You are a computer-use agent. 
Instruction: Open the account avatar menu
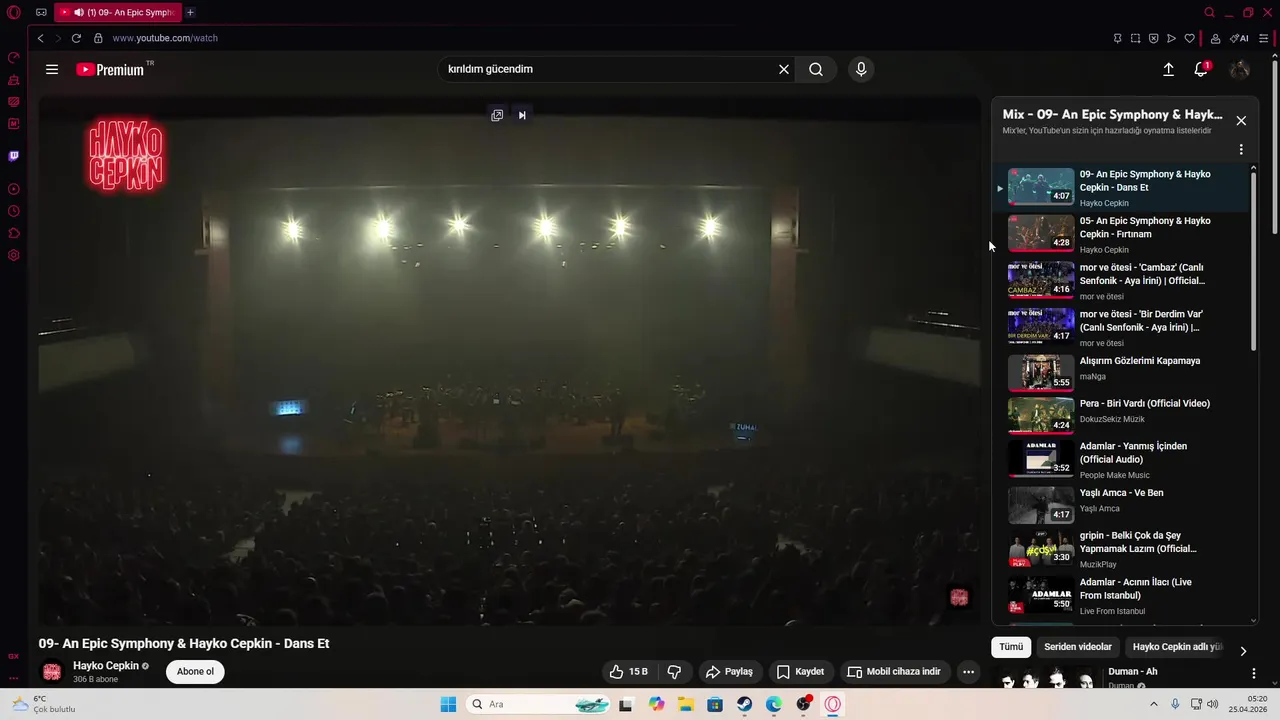coord(1240,69)
